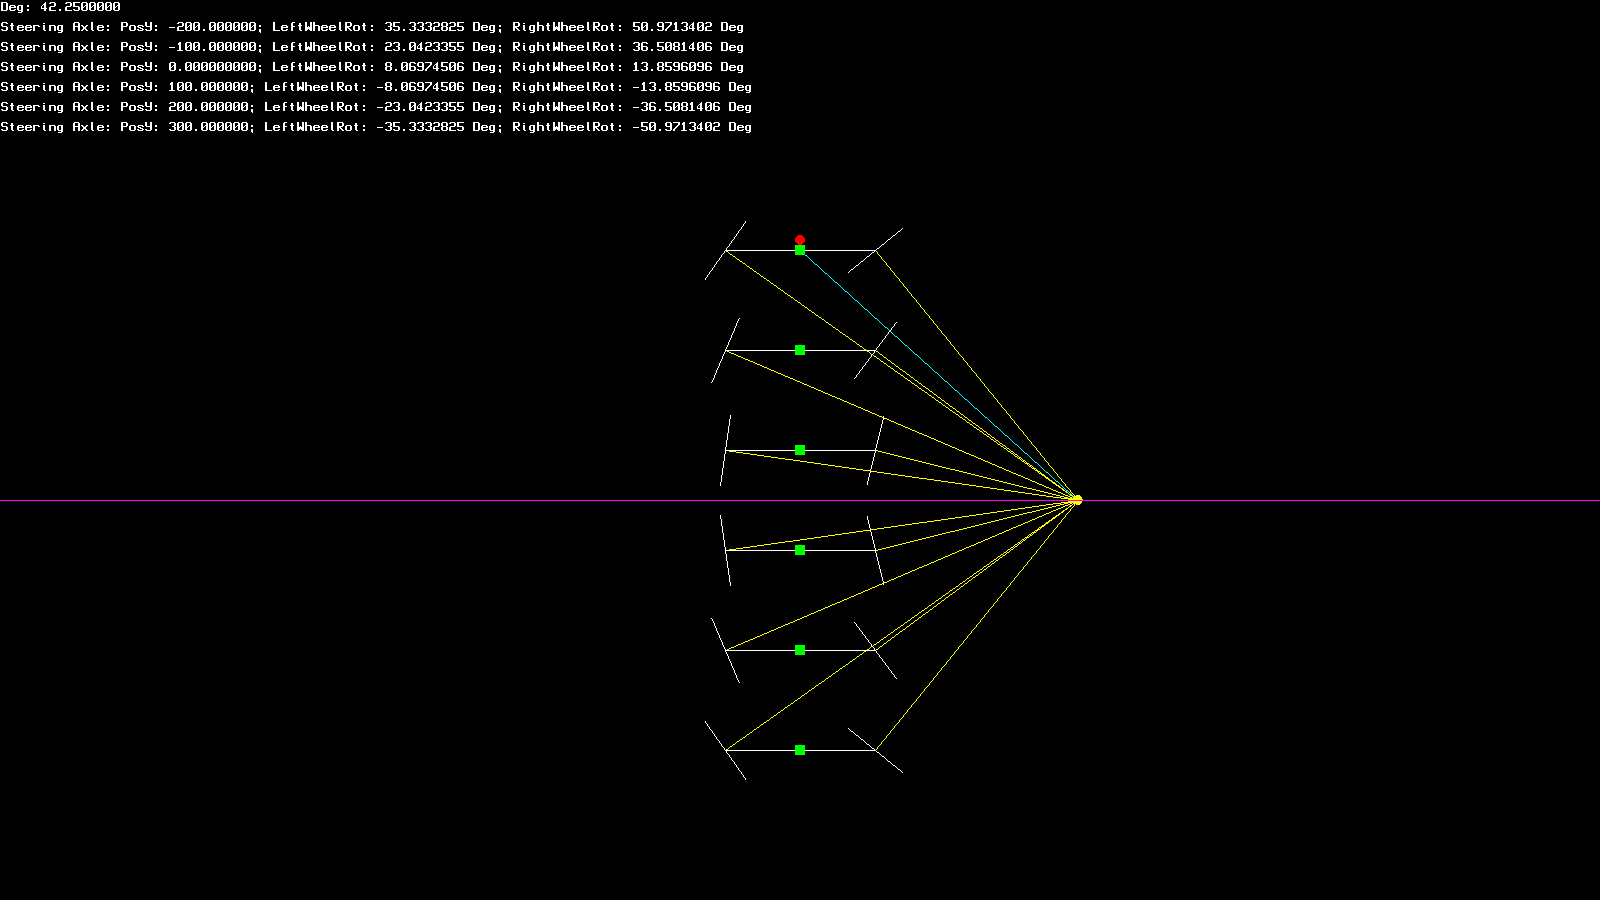Image resolution: width=1600 pixels, height=900 pixels.
Task: Click the Deg: 42.2500000 readout
Action: click(60, 7)
